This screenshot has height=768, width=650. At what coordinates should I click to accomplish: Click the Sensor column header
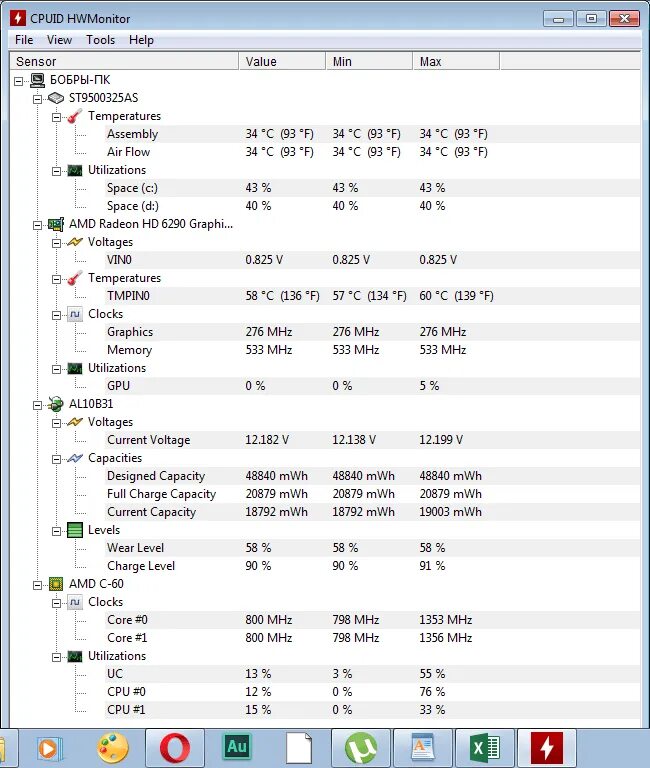click(124, 62)
